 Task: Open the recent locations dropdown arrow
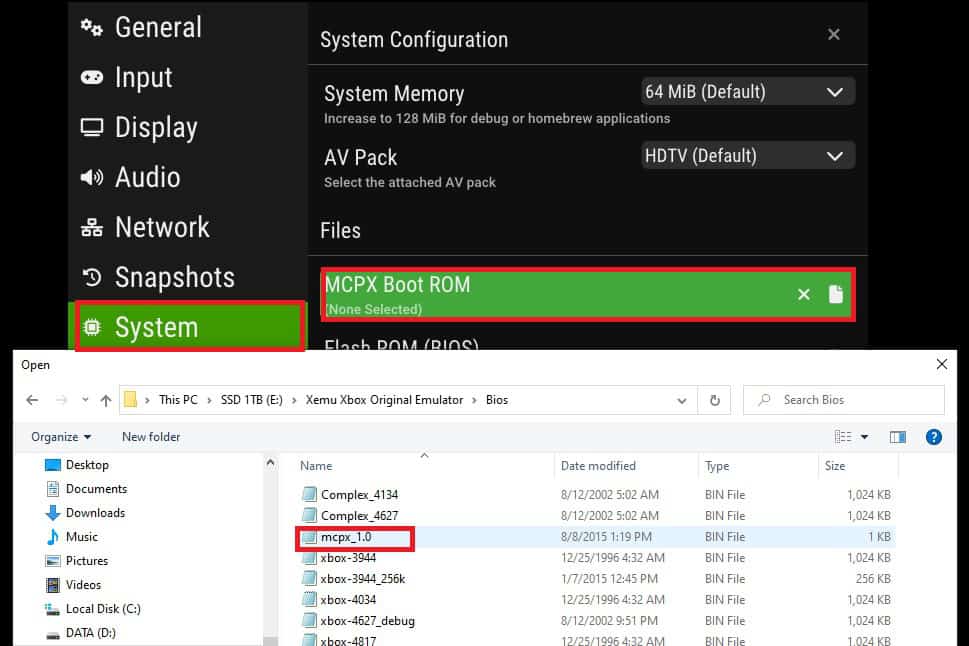tap(85, 400)
